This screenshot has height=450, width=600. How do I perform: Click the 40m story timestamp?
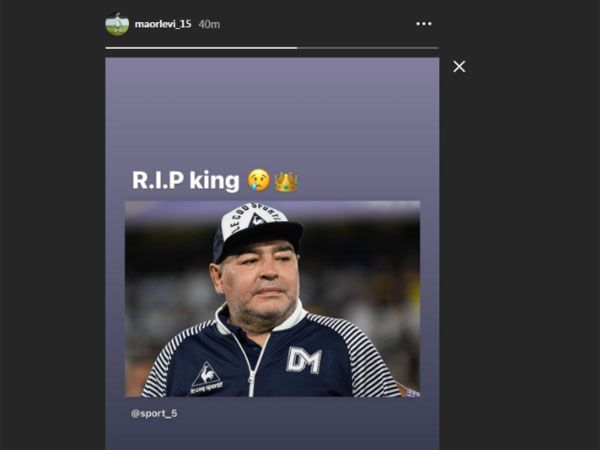tap(210, 24)
